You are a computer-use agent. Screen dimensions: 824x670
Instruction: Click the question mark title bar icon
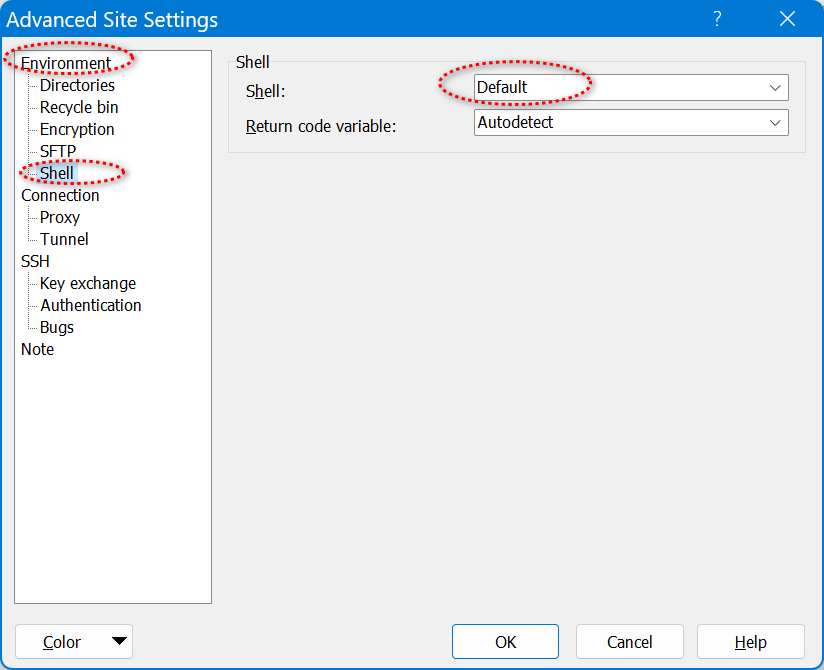[x=717, y=19]
